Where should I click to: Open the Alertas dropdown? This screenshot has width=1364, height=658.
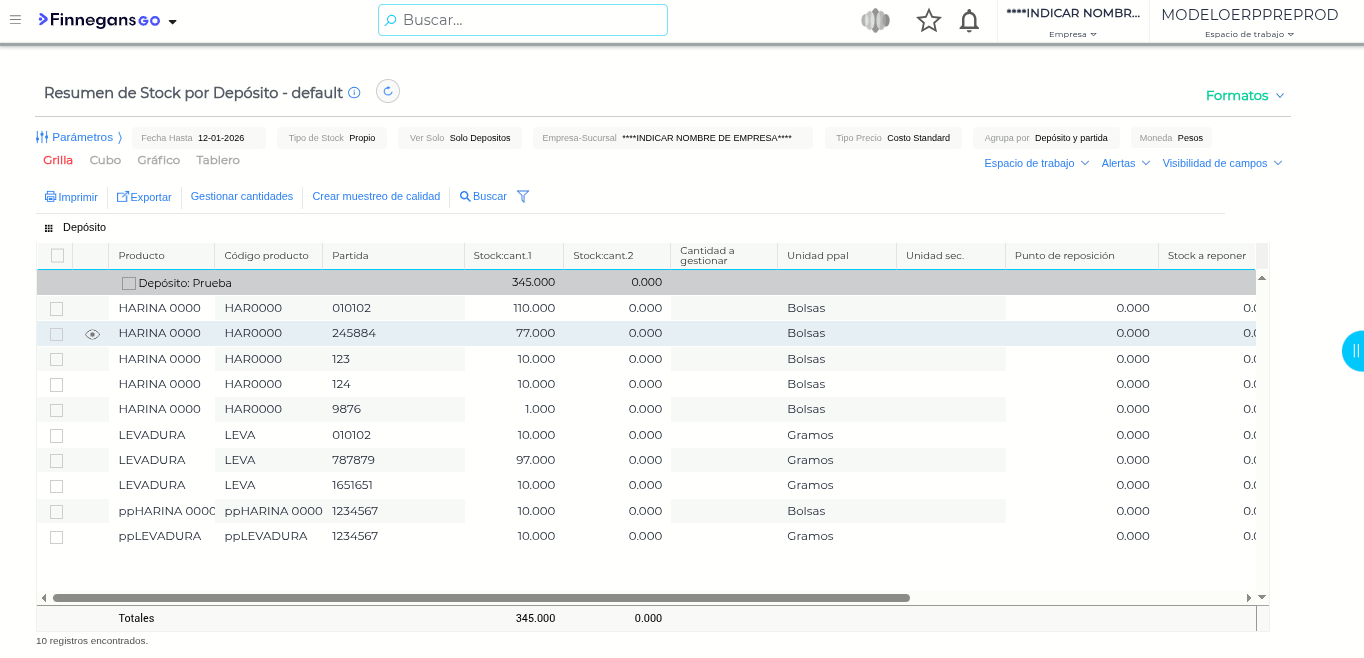tap(1125, 163)
